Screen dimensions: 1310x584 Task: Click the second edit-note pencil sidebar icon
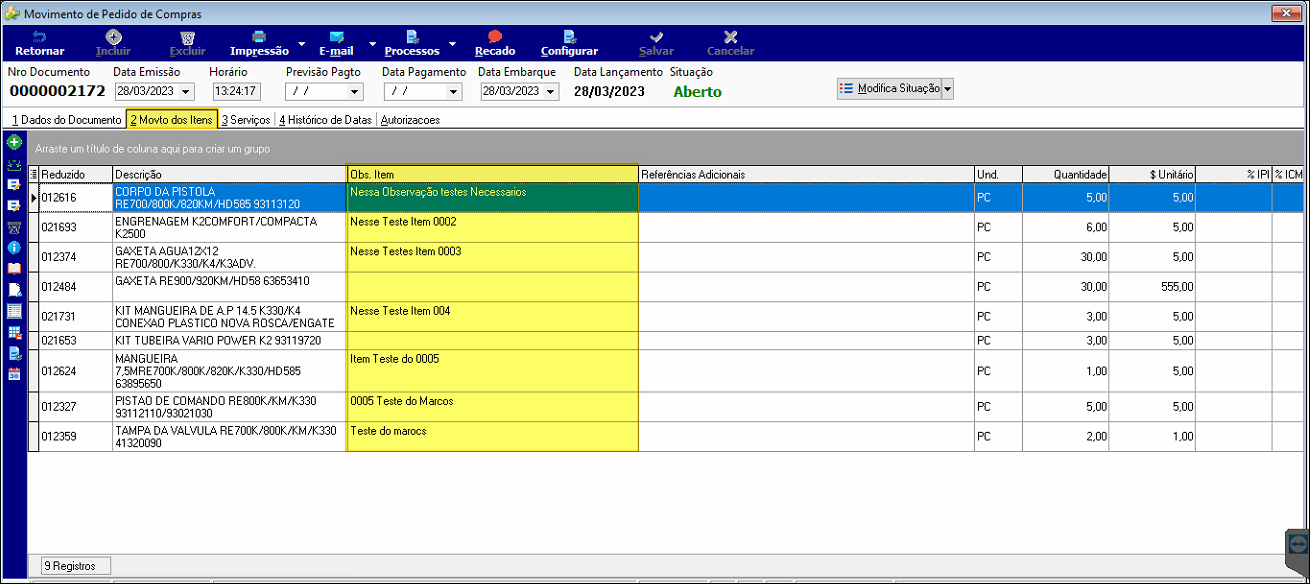(x=14, y=205)
